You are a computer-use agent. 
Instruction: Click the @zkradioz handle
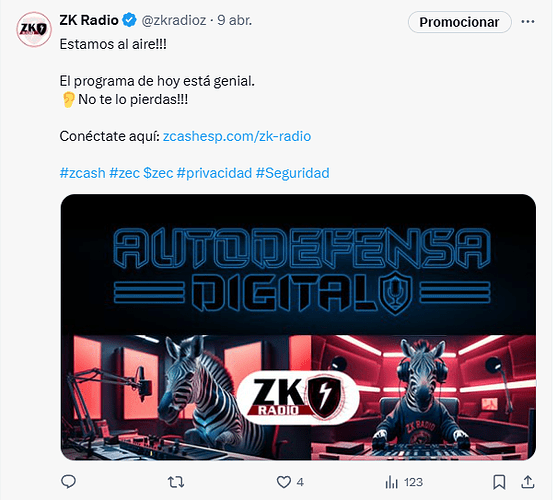coord(174,20)
